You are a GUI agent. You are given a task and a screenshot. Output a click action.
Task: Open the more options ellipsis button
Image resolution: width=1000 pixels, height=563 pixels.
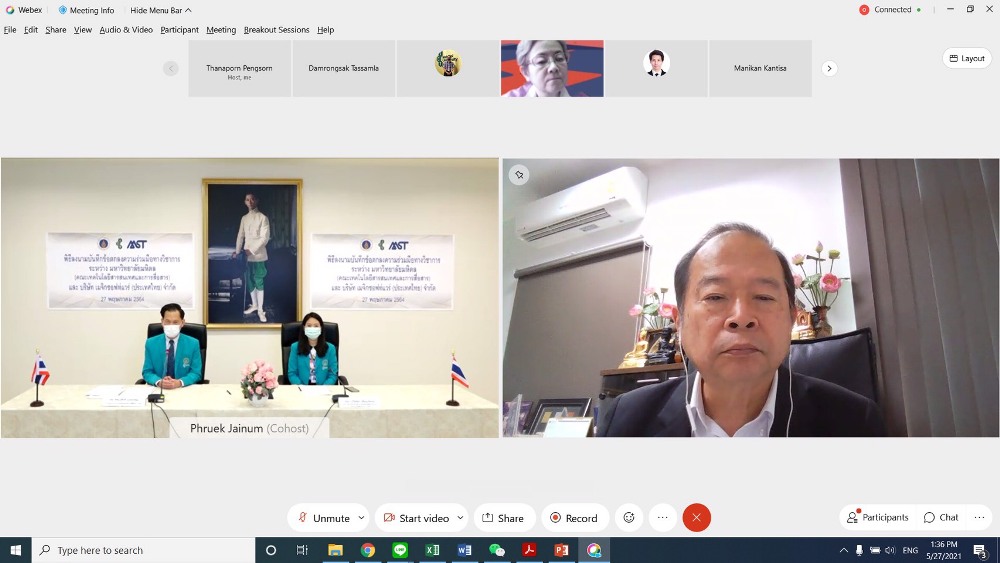tap(662, 518)
